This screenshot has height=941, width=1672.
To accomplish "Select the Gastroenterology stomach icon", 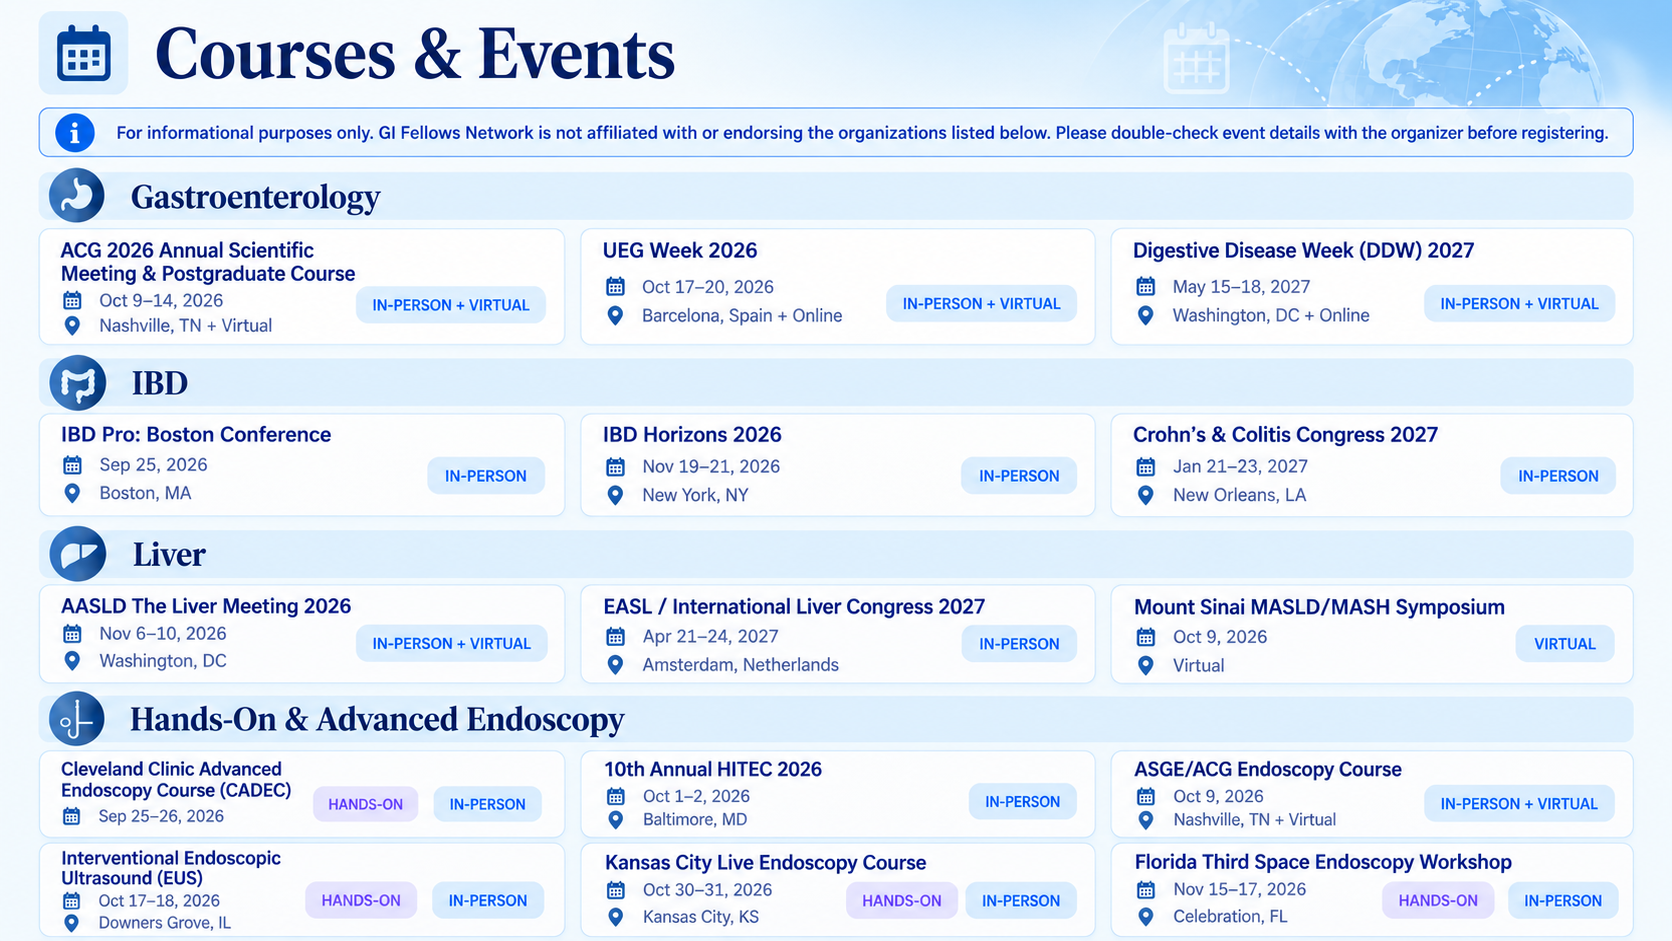I will [x=77, y=195].
